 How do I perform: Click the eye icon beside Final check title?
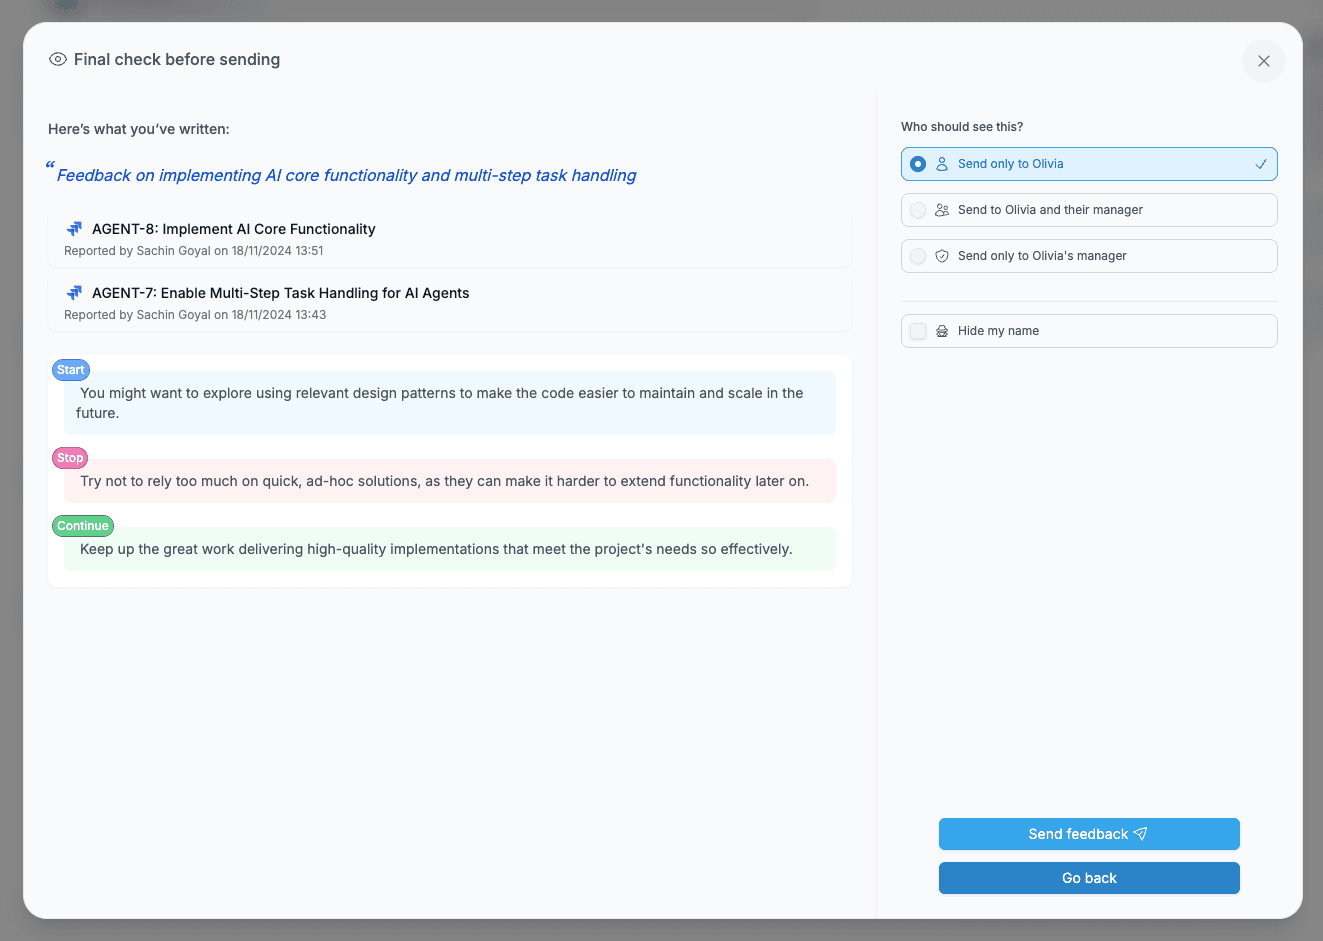[58, 59]
